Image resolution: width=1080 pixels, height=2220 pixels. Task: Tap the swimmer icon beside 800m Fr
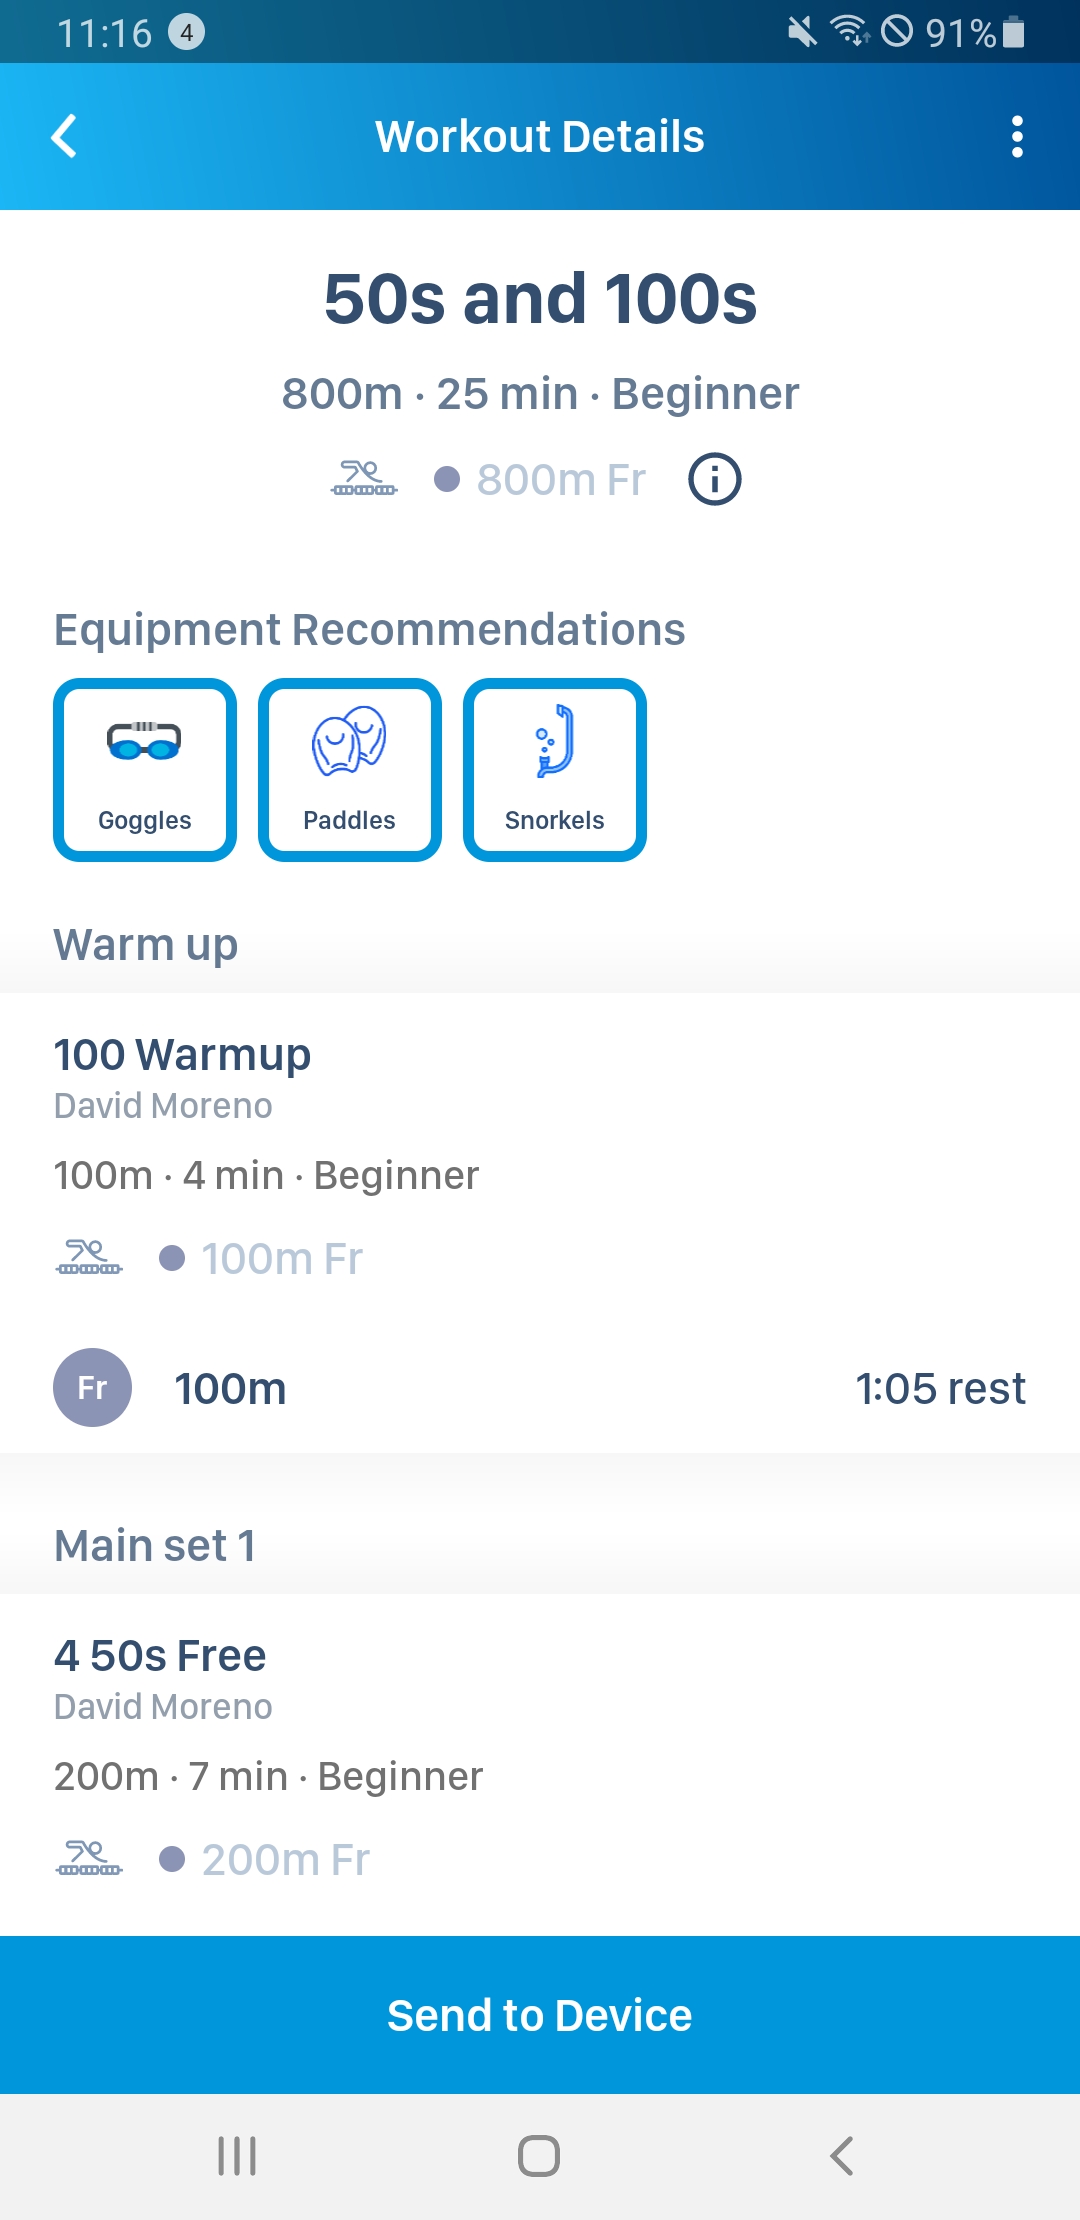click(x=364, y=479)
